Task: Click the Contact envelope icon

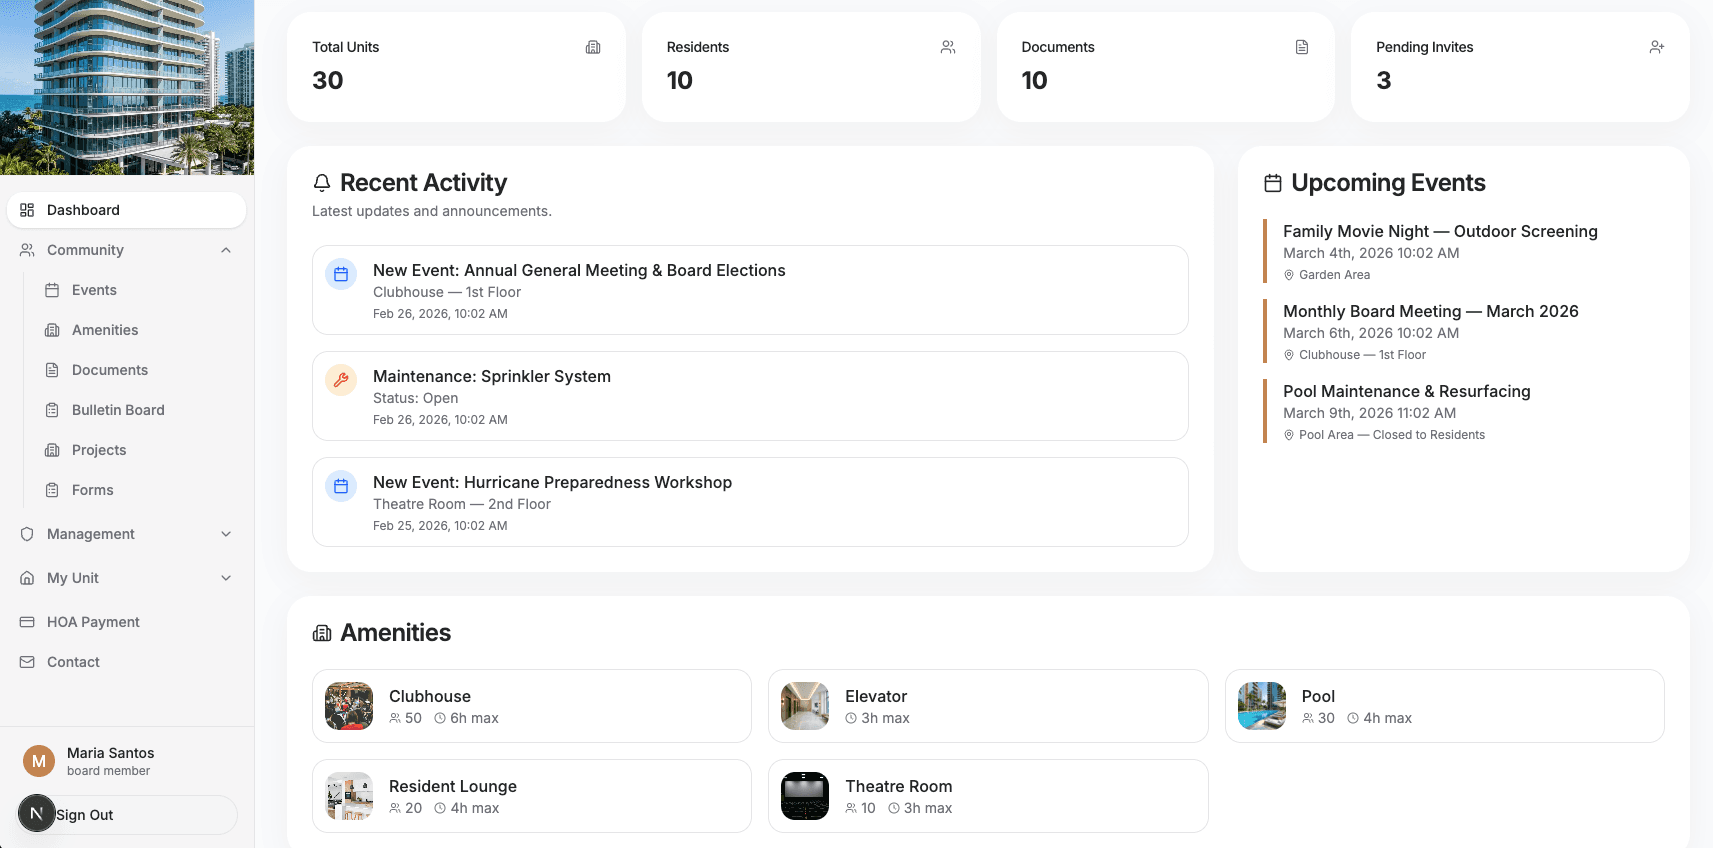Action: [x=27, y=662]
